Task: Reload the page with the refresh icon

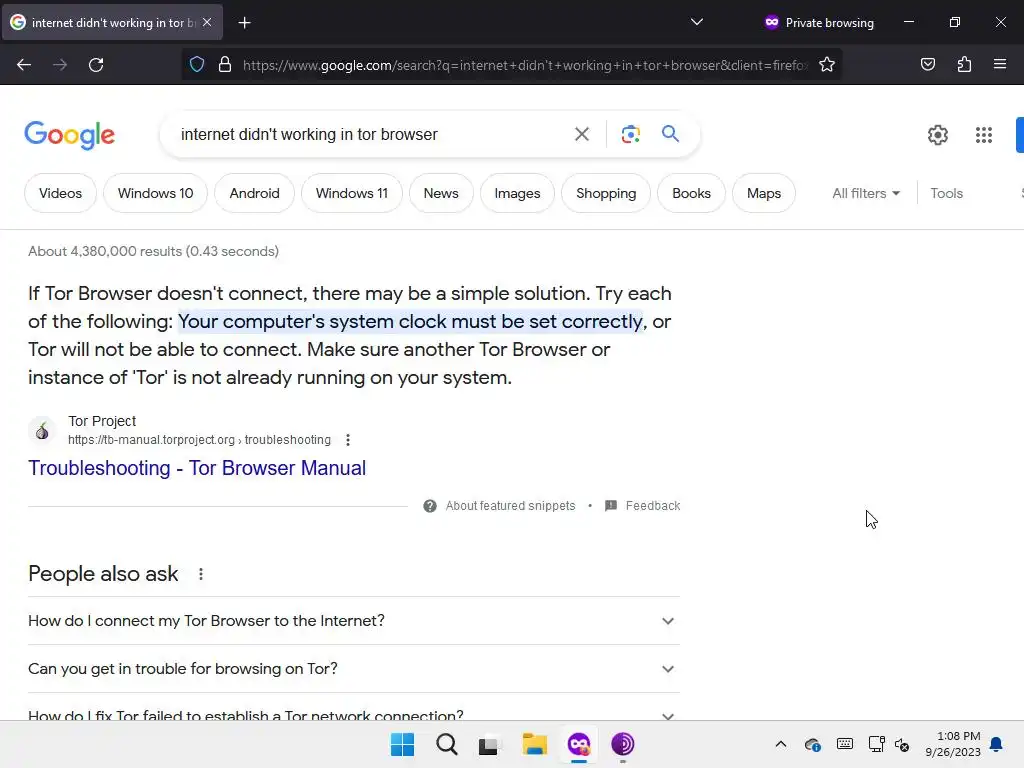Action: pos(96,65)
